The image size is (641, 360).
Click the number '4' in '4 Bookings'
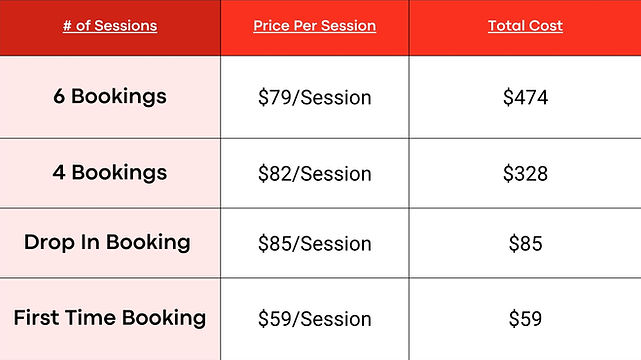pos(59,172)
